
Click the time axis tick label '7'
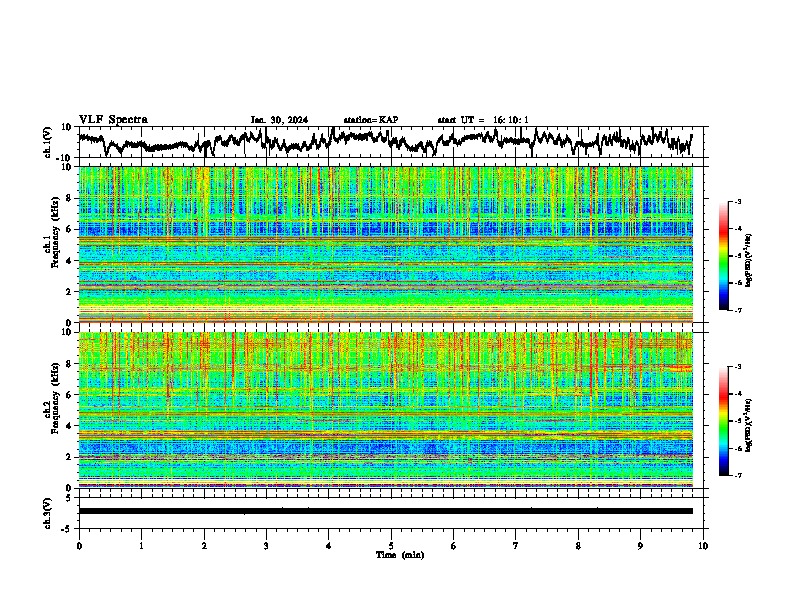[x=516, y=546]
